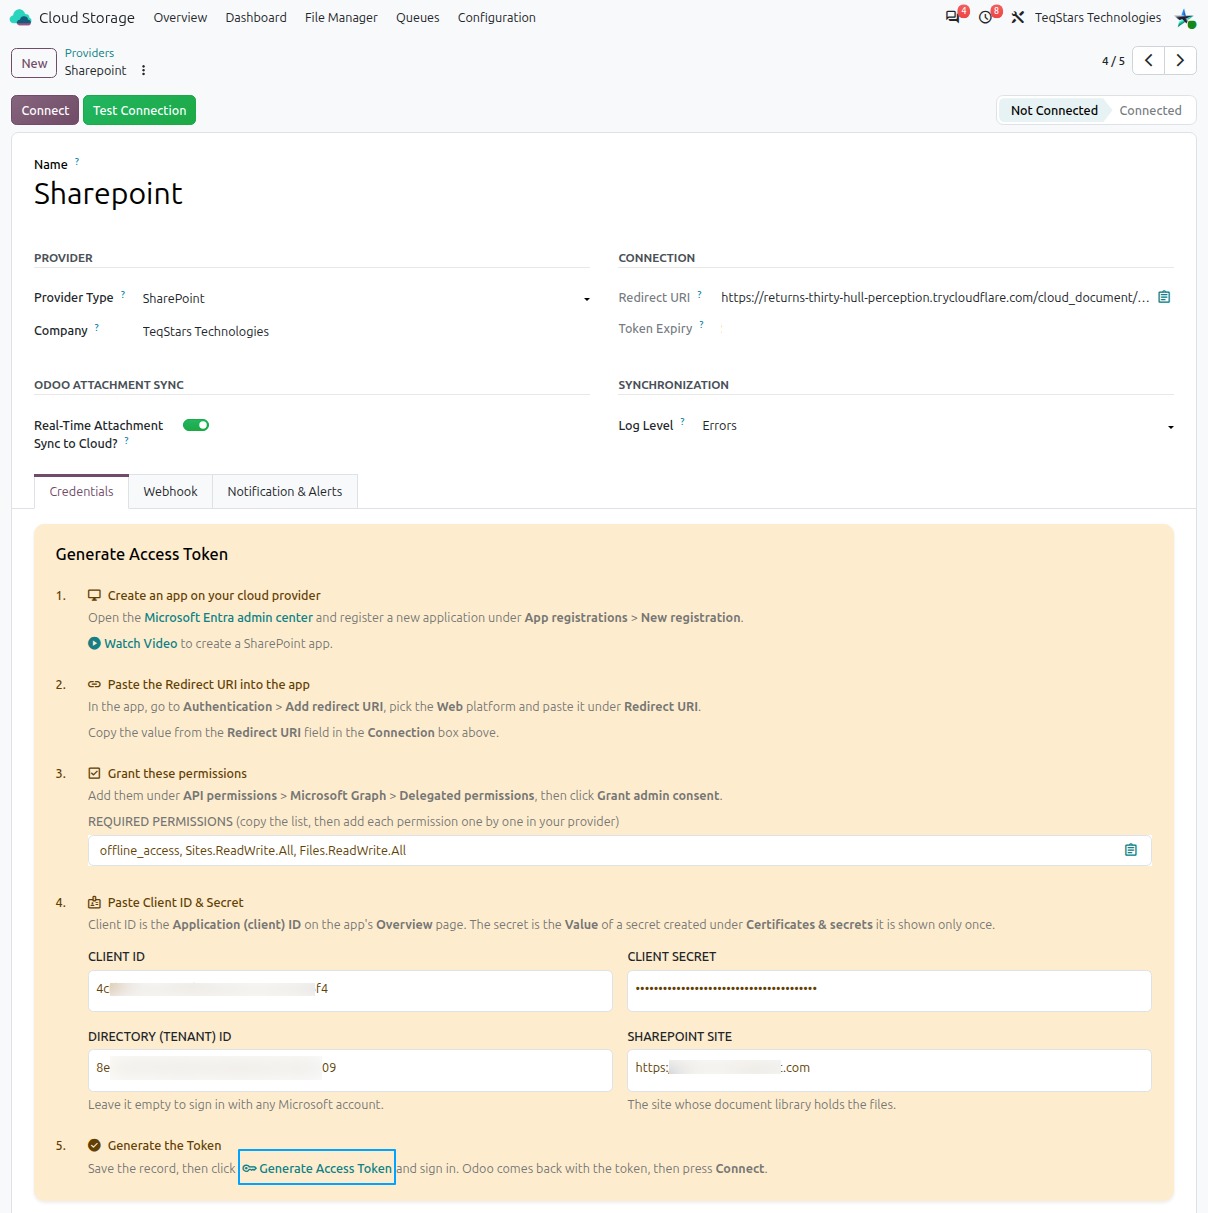Open the File Manager menu
The height and width of the screenshot is (1213, 1208).
(x=341, y=17)
